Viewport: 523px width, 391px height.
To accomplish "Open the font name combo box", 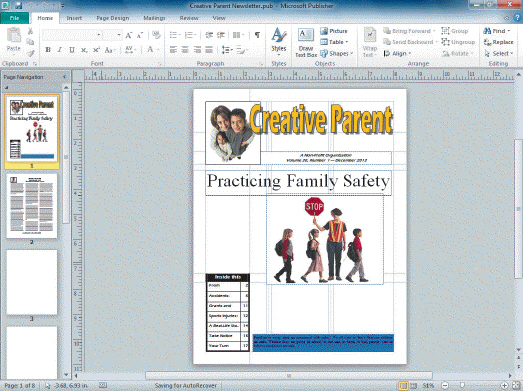I will point(71,35).
